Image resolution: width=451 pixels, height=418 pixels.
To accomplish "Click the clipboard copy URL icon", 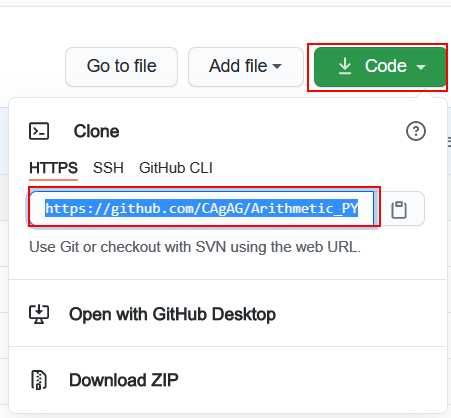I will point(399,210).
